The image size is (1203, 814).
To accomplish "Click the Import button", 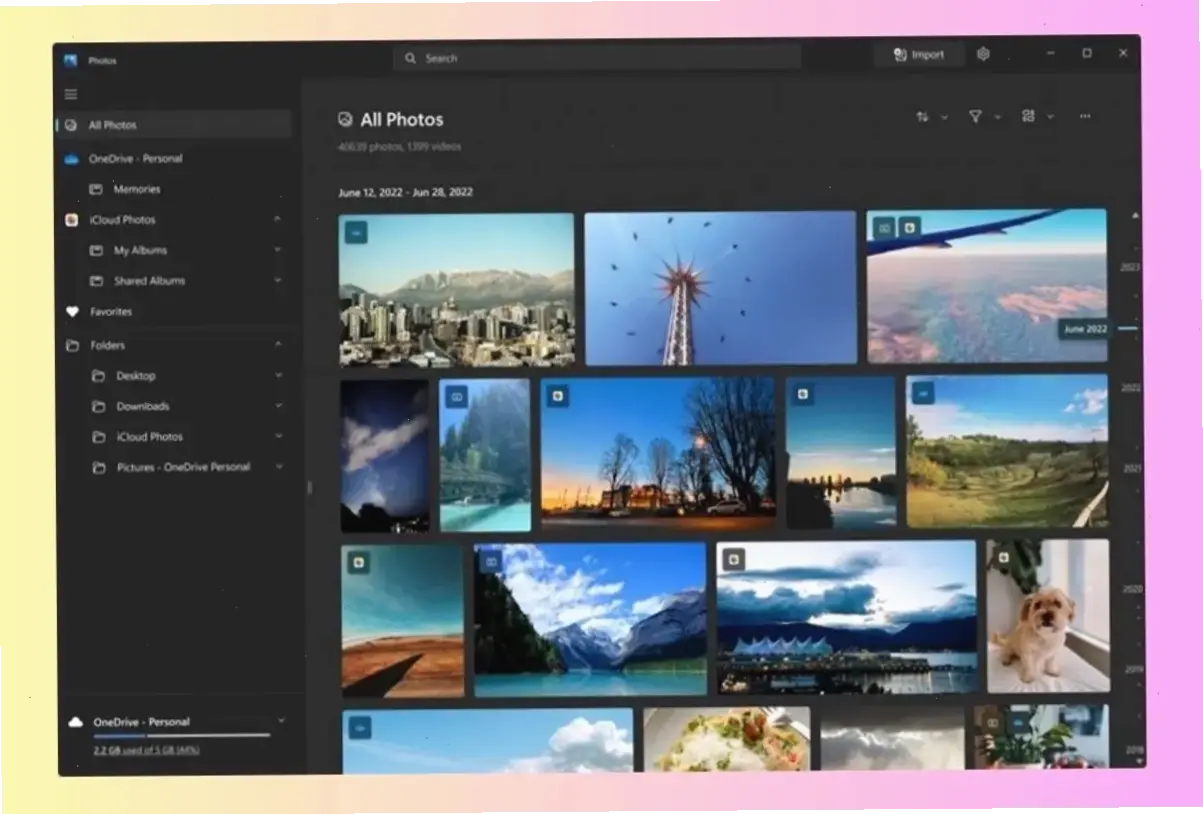I will 919,55.
